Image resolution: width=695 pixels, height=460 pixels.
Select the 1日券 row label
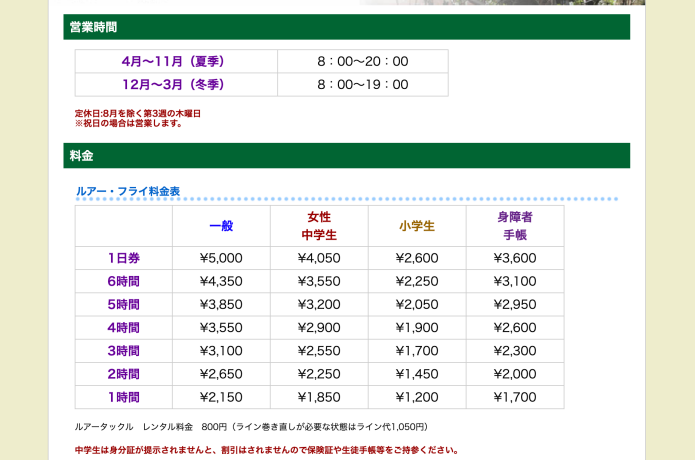[x=124, y=258]
